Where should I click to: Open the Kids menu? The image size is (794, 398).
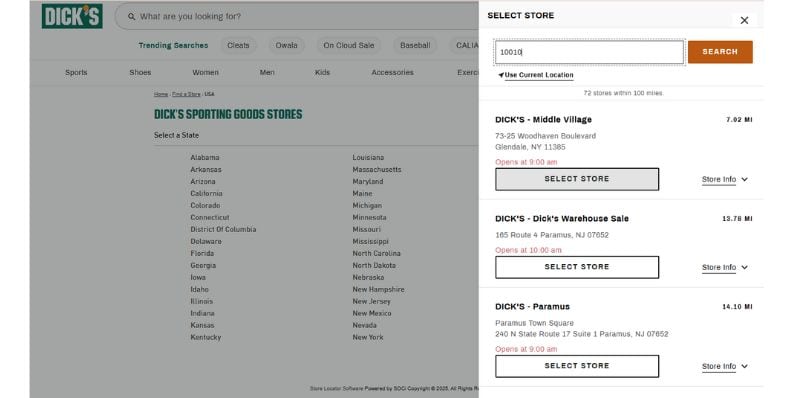point(323,72)
